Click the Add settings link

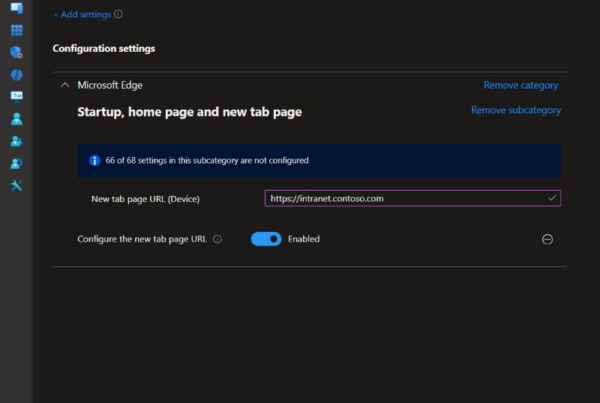pyautogui.click(x=83, y=15)
